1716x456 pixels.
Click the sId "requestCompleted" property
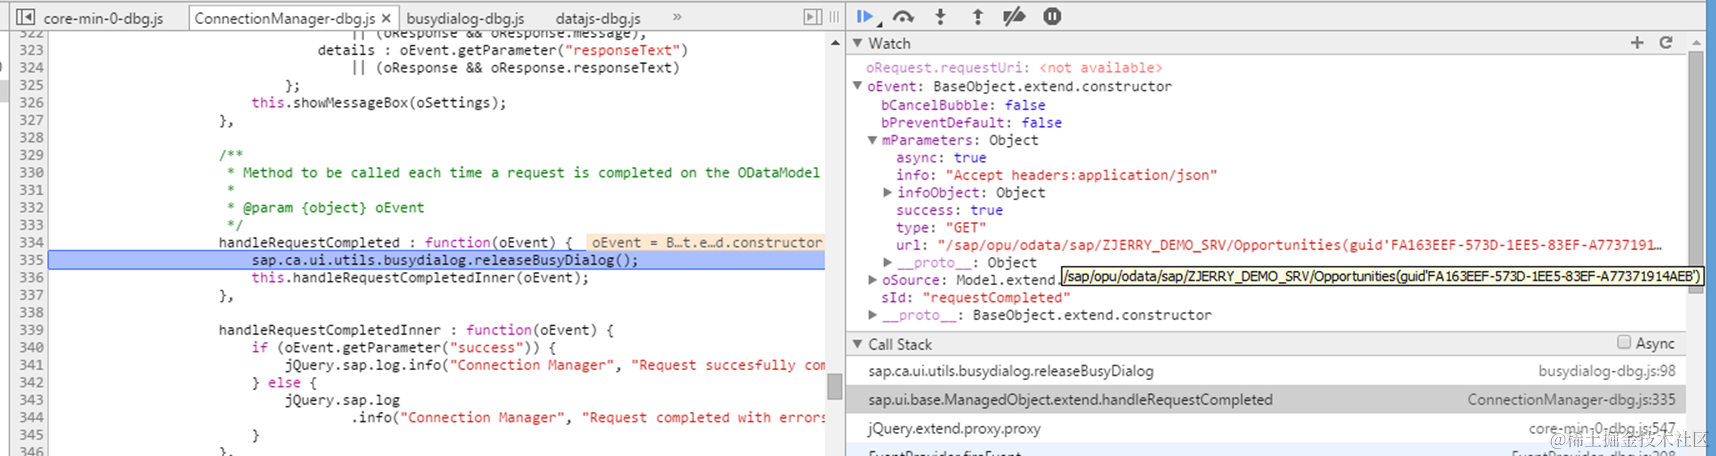pyautogui.click(x=975, y=298)
